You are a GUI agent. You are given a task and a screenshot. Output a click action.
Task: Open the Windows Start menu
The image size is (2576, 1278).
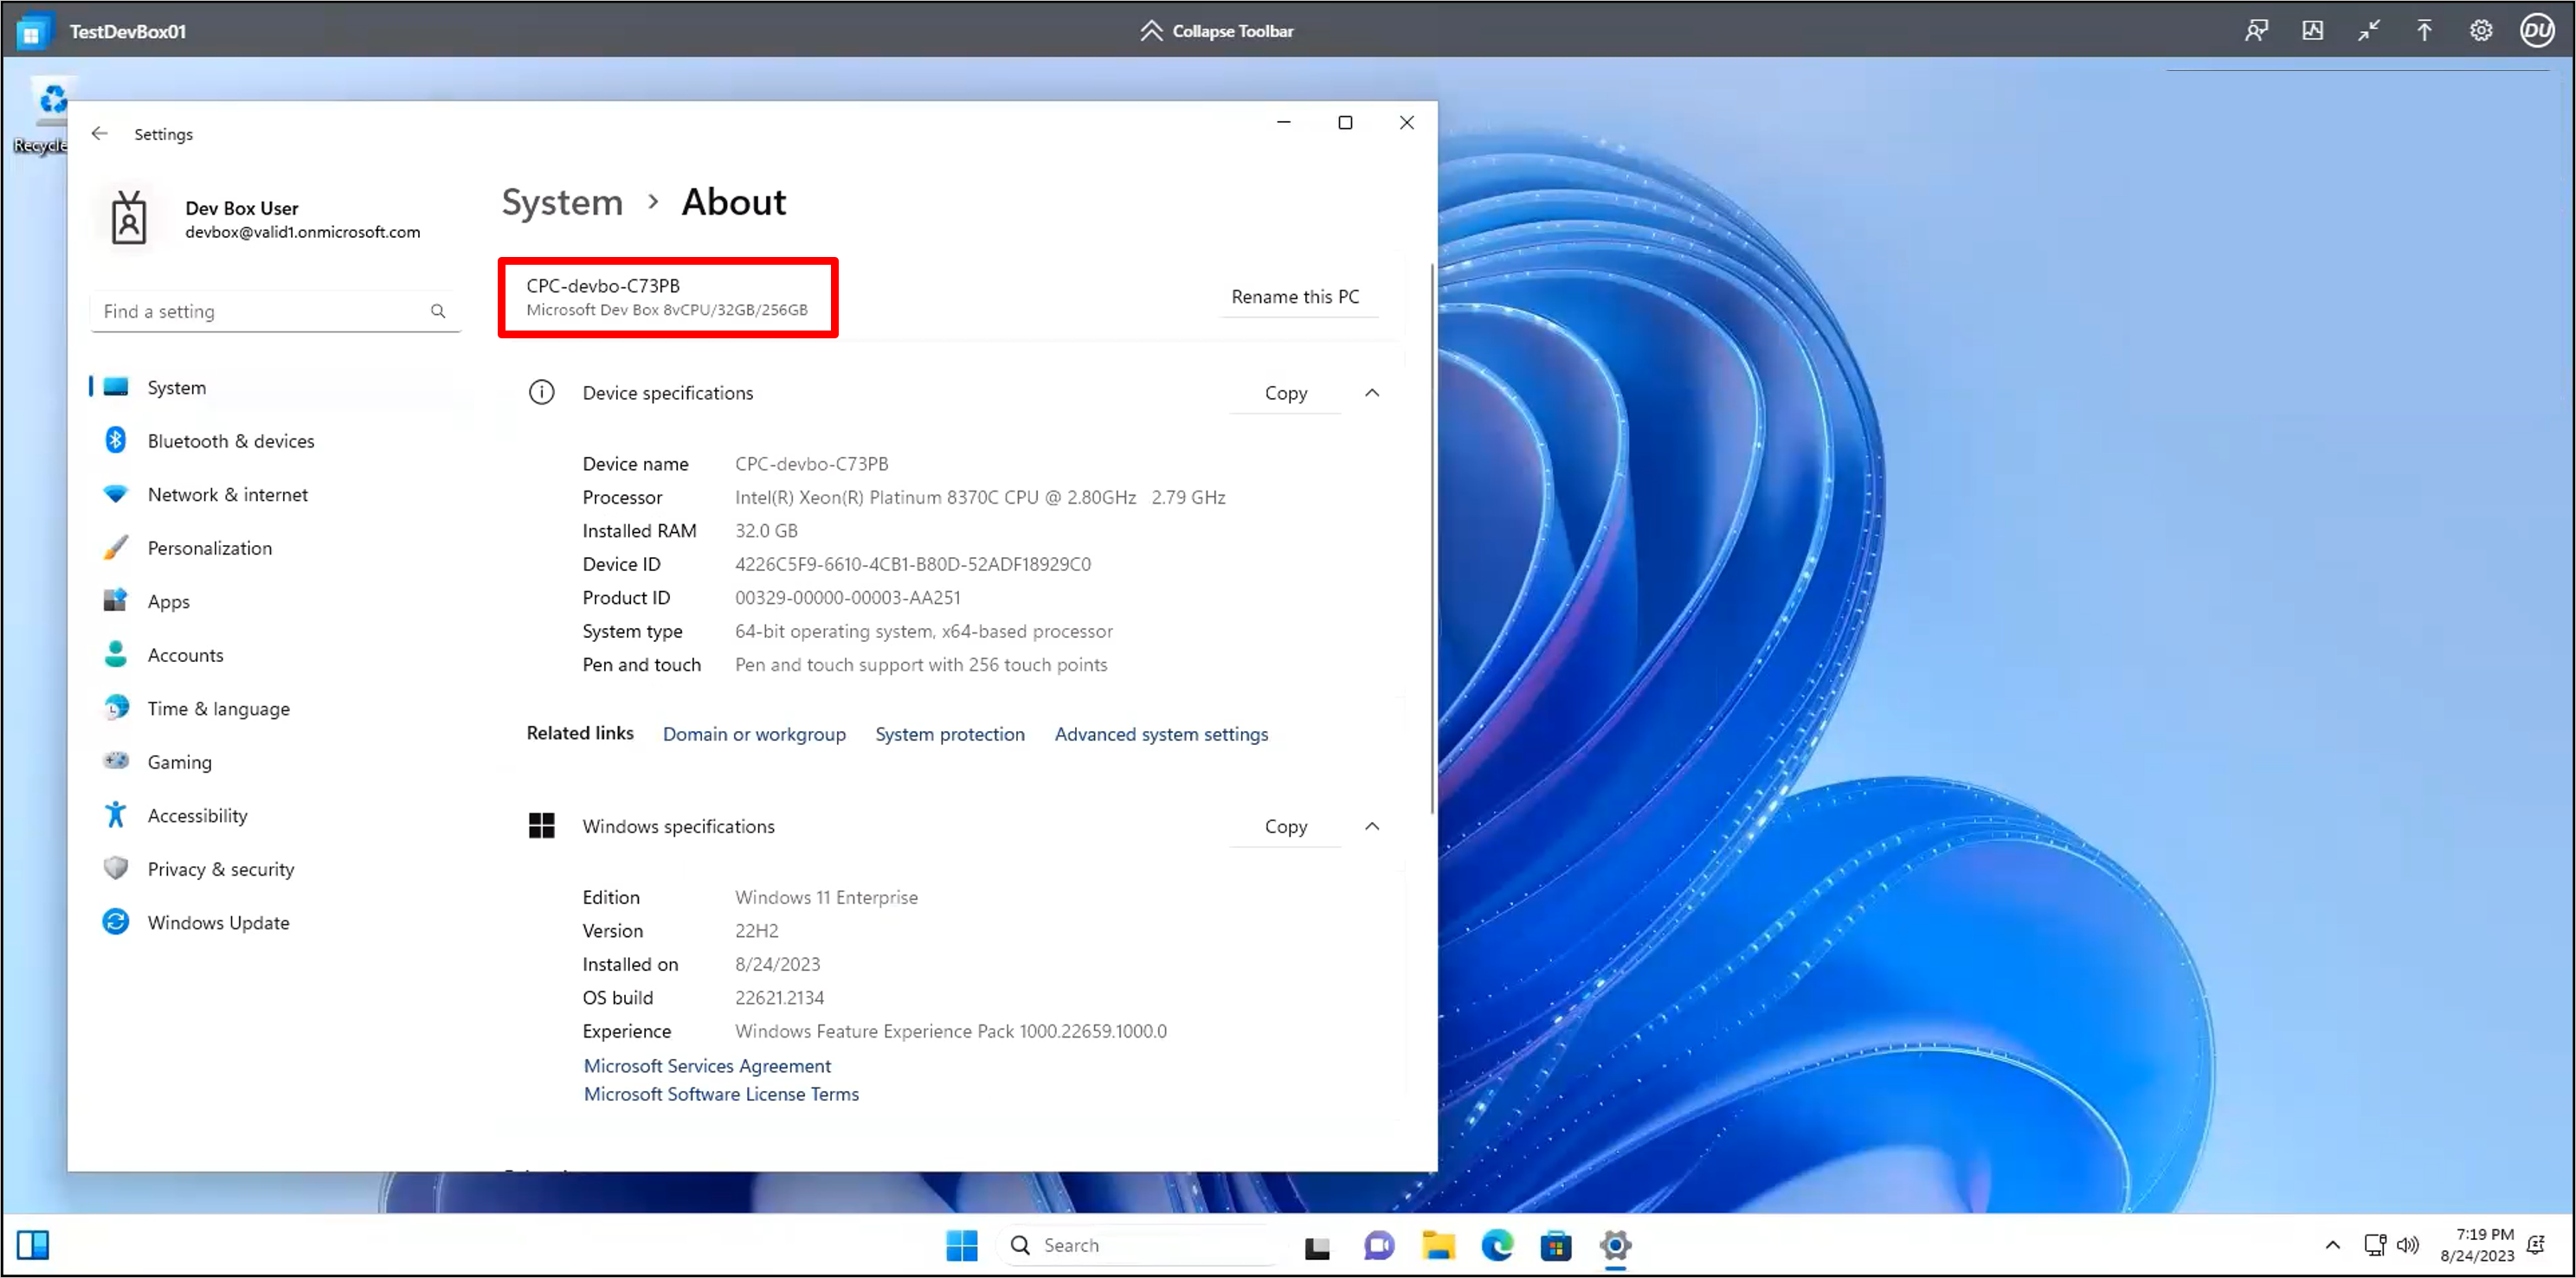pos(962,1245)
